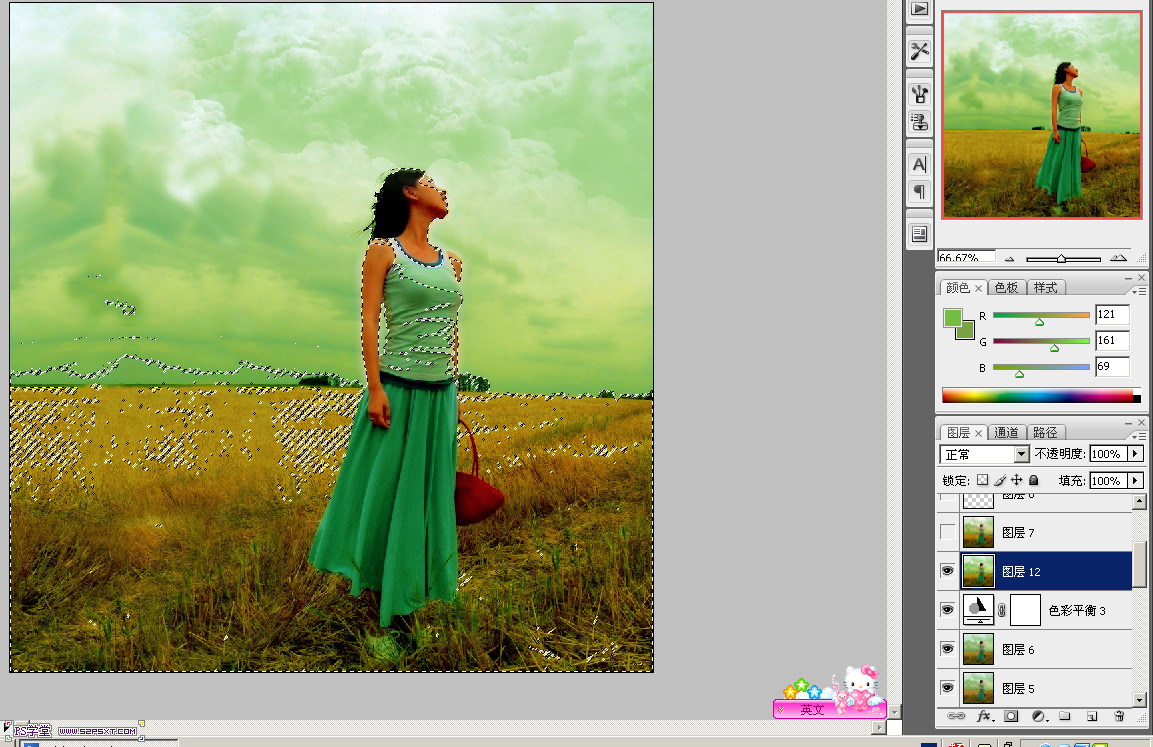
Task: Open the Layer Comps panel icon
Action: click(919, 235)
